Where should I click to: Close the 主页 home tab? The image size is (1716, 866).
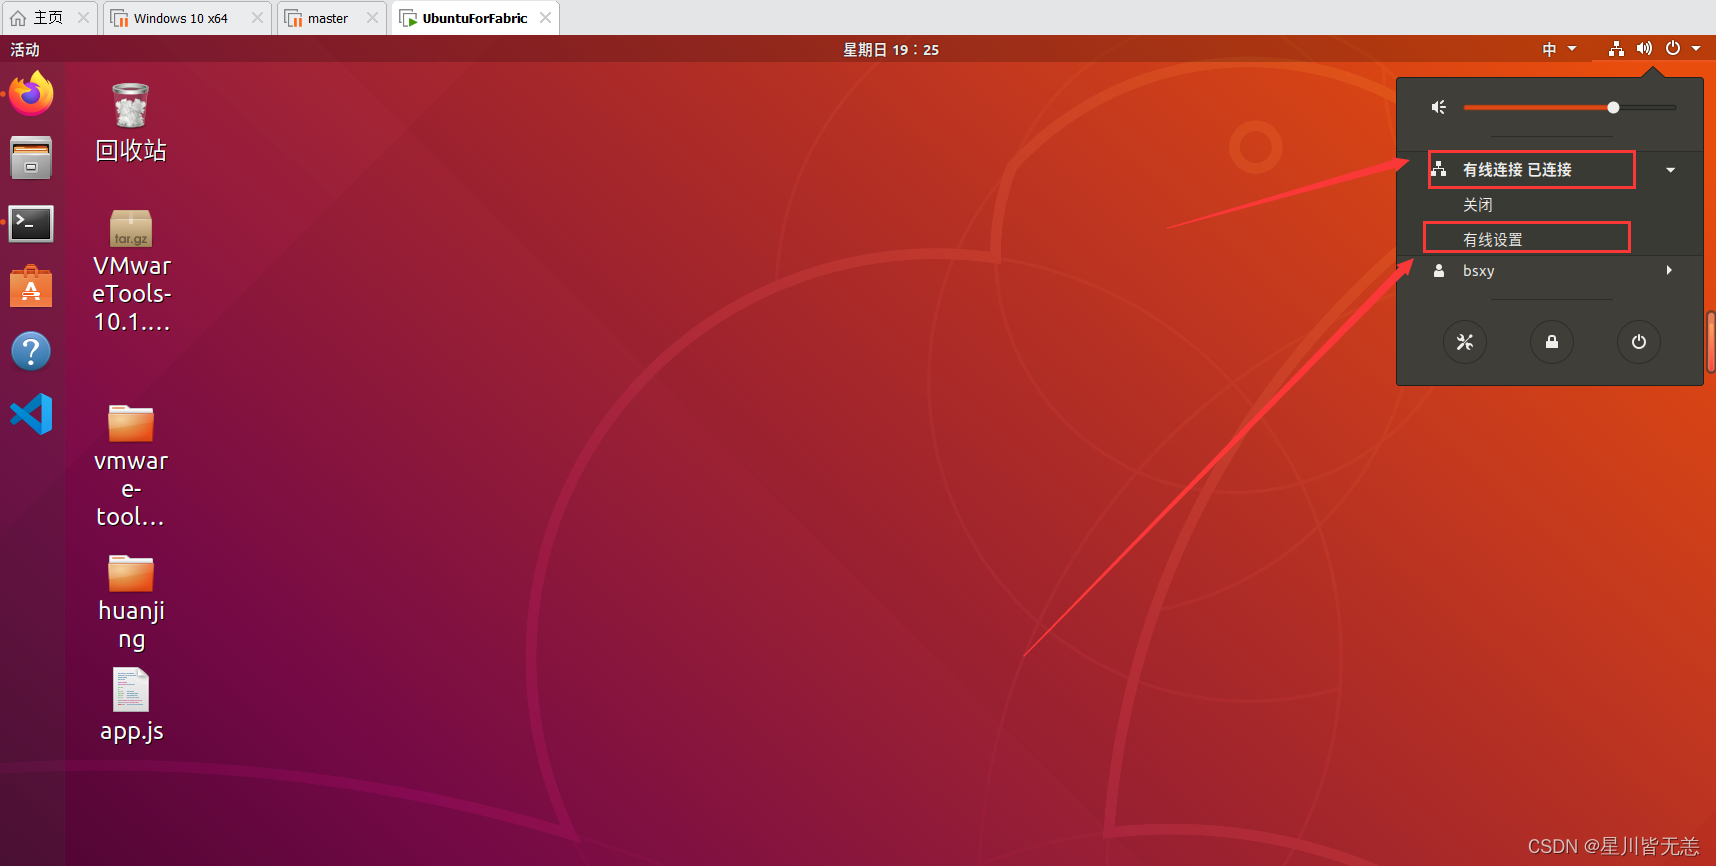(83, 18)
